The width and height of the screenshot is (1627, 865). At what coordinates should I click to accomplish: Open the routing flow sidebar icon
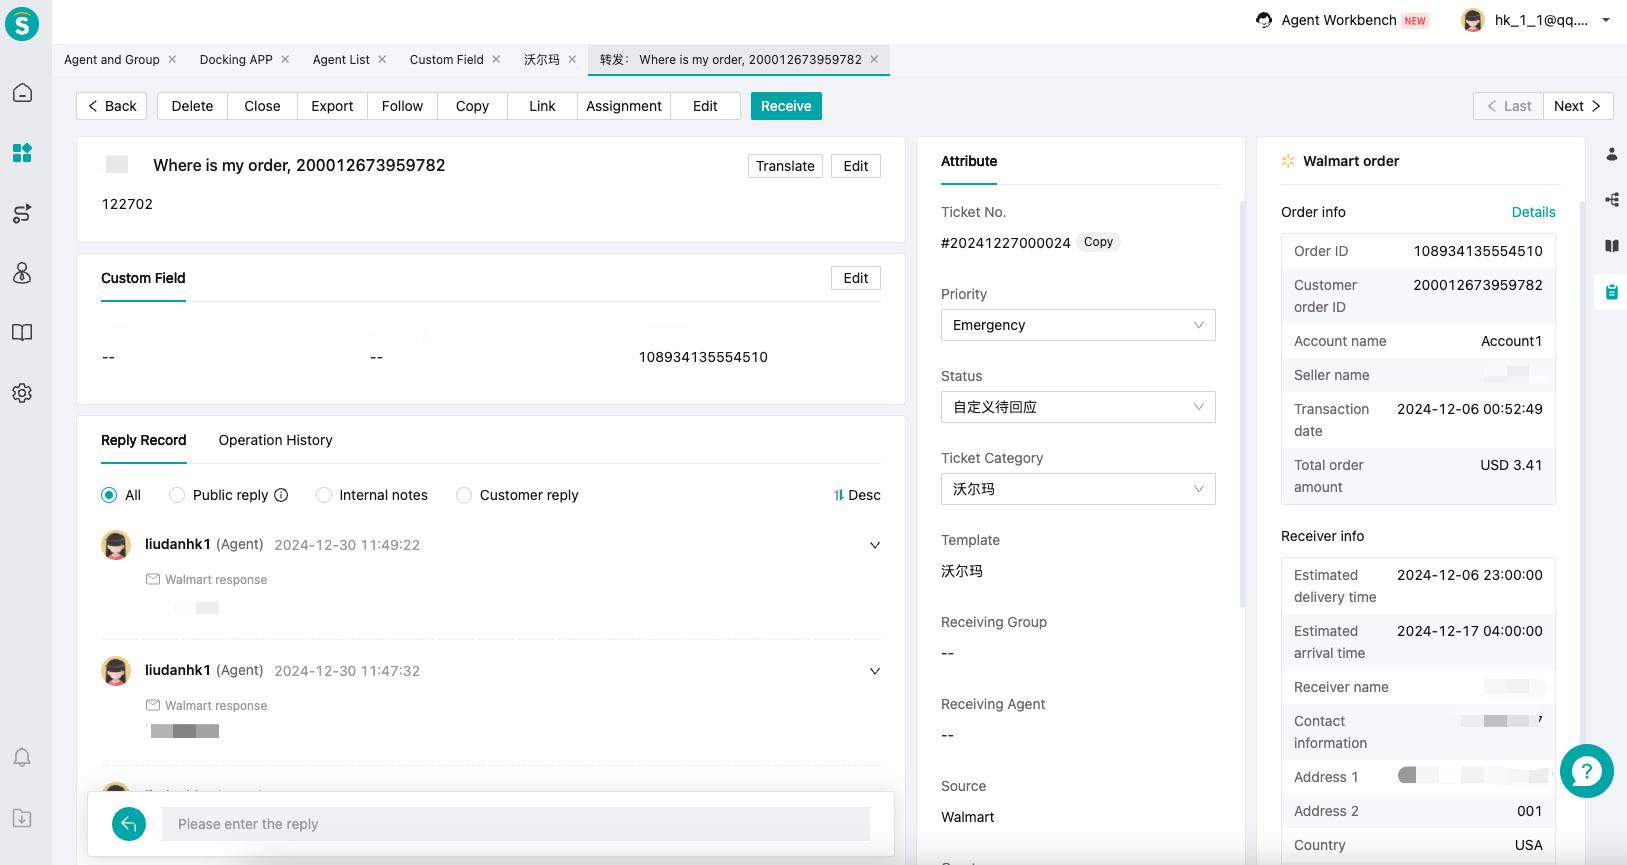22,213
